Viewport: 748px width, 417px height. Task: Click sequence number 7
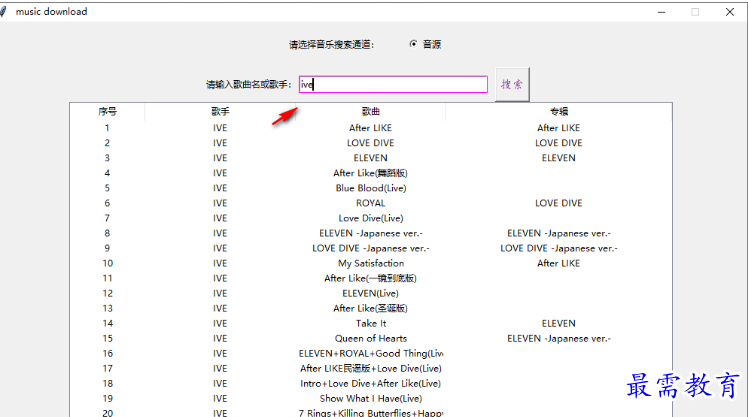coord(107,218)
